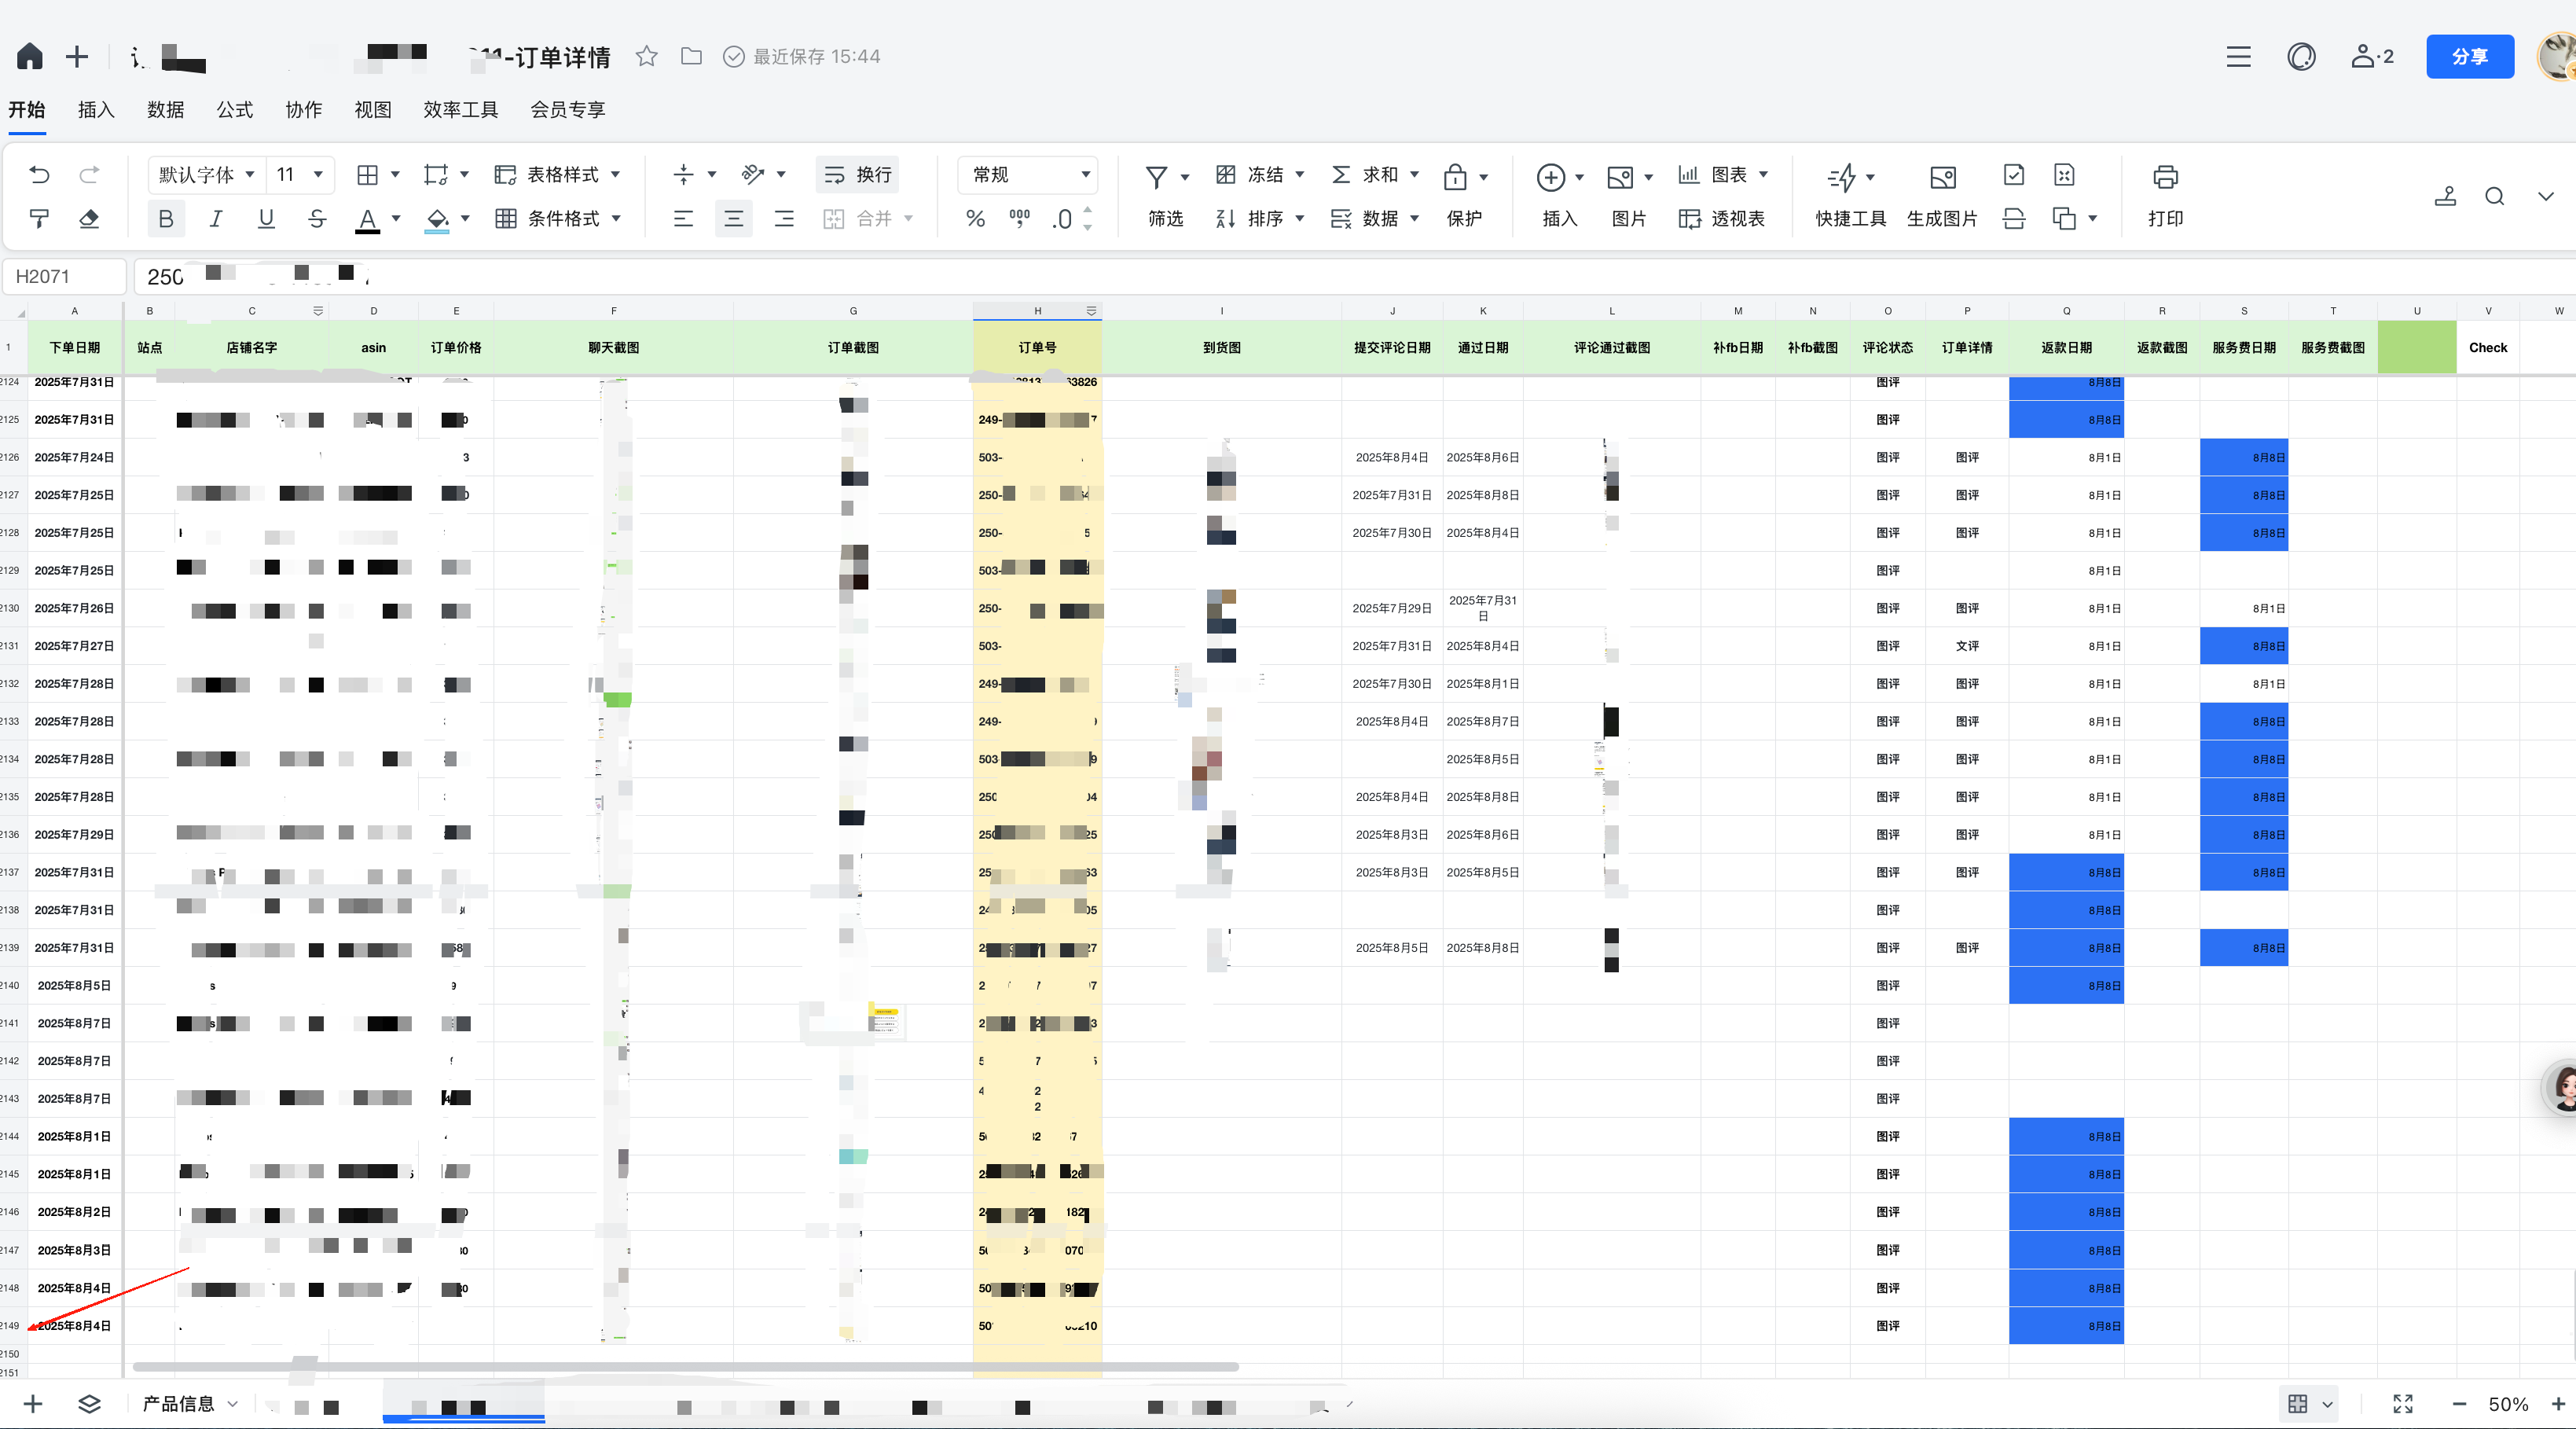Click the 生成图片 button
2576x1429 pixels.
point(1941,197)
